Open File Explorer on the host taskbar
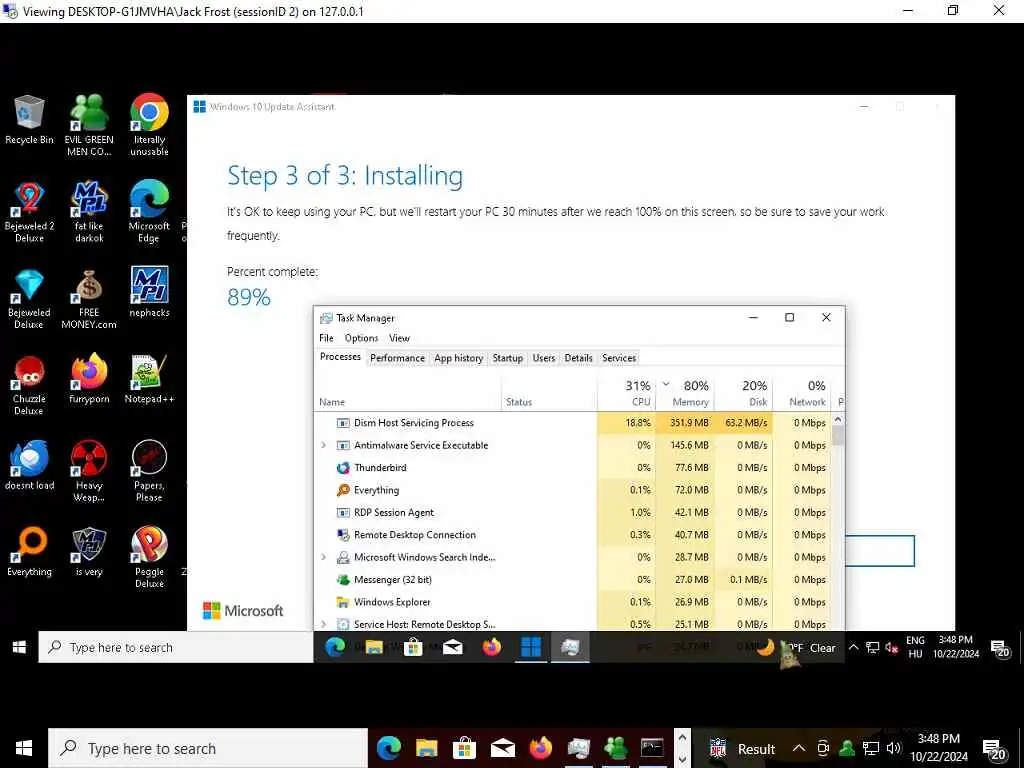1024x768 pixels. [426, 748]
